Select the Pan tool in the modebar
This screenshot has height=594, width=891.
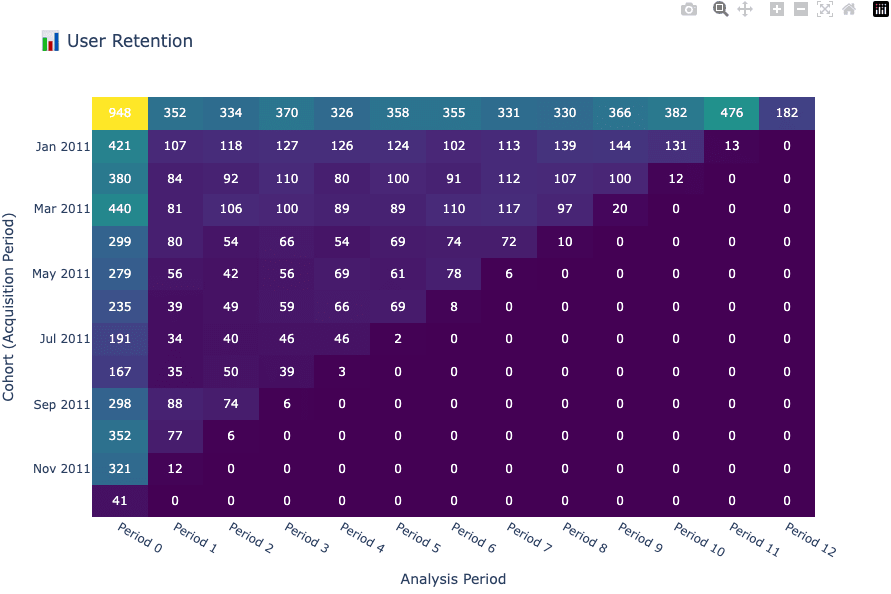point(744,9)
